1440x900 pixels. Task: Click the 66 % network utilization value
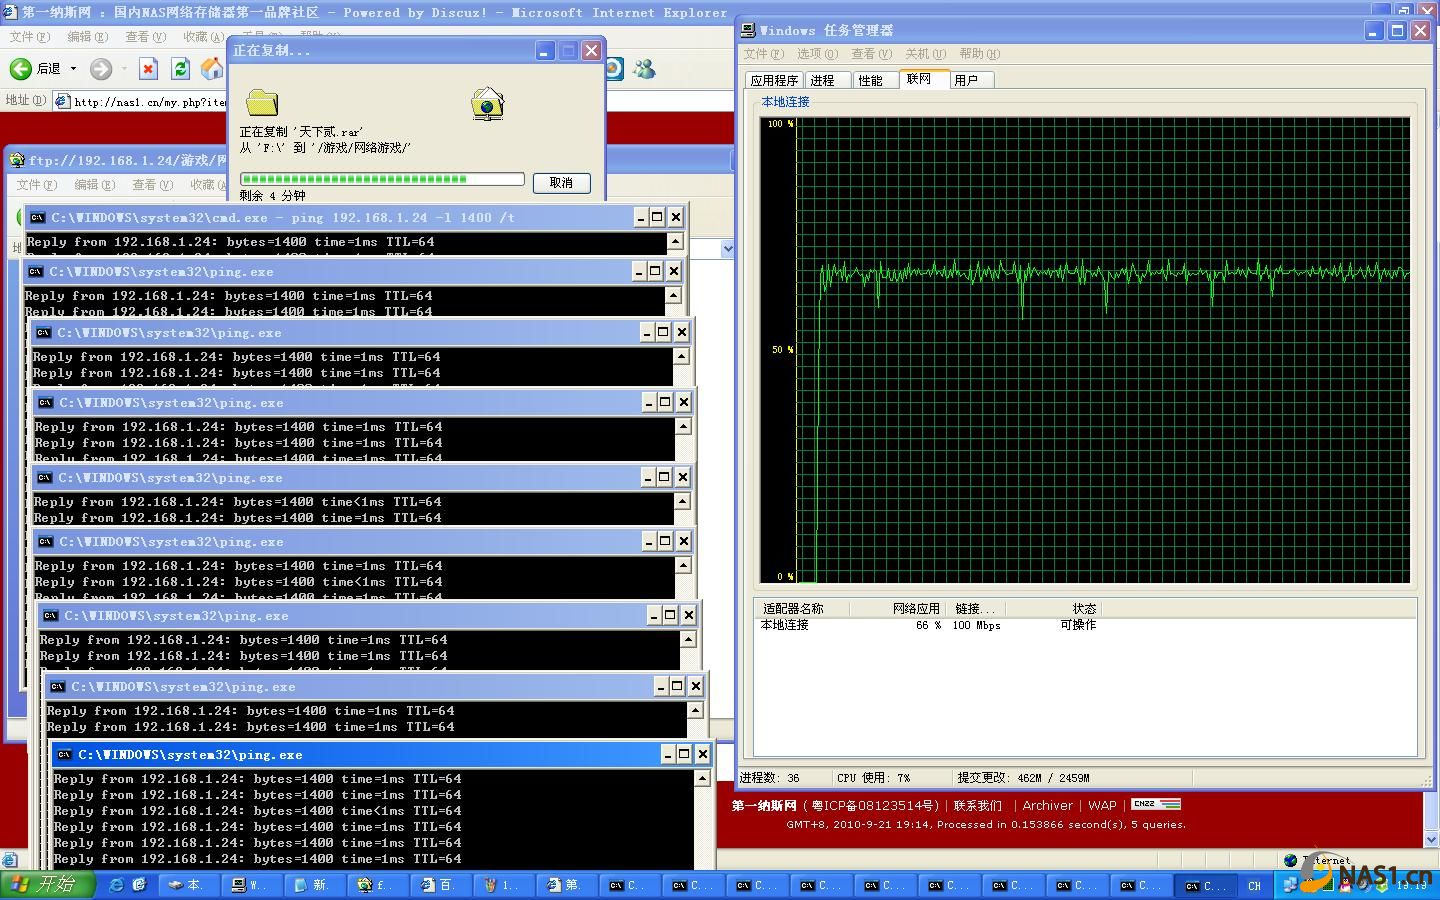pos(928,625)
